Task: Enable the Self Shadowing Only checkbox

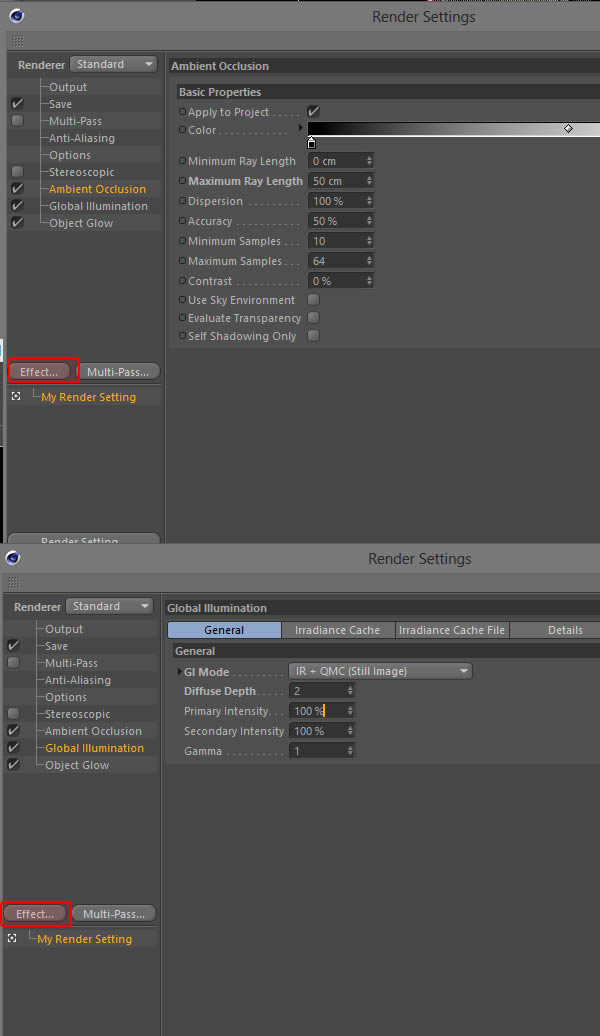Action: click(x=313, y=336)
